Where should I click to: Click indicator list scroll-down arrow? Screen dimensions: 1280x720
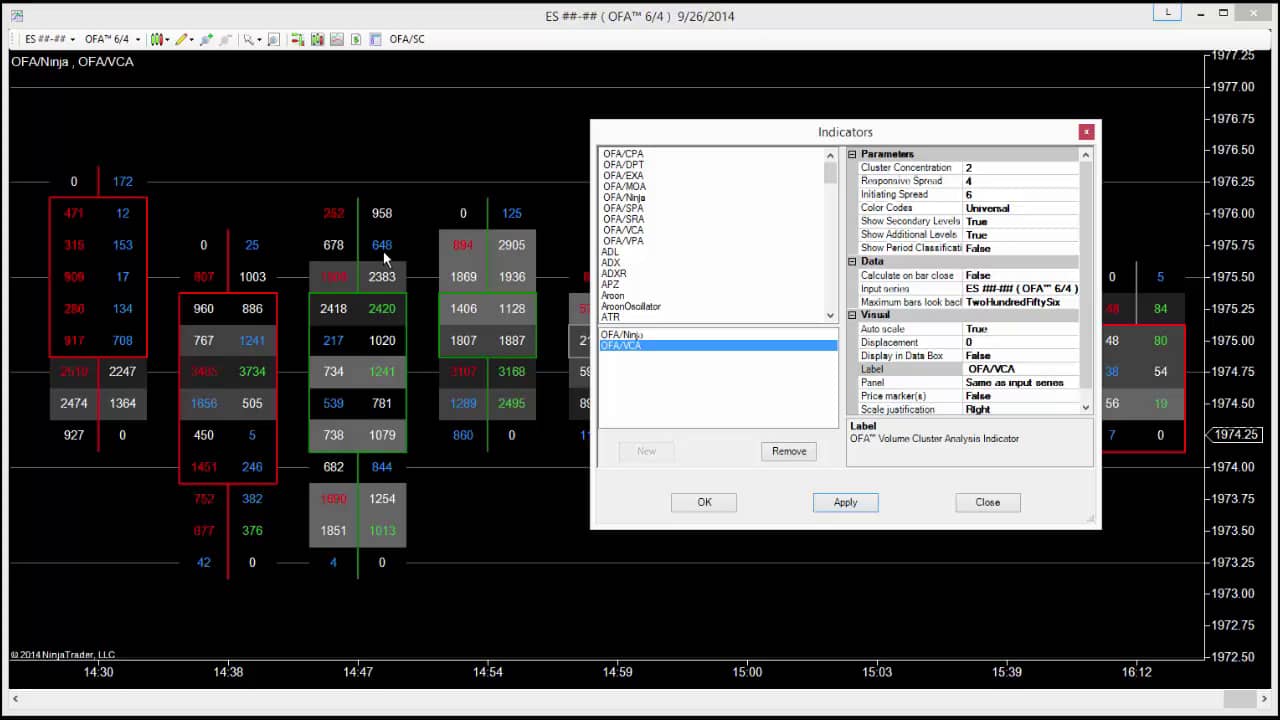pyautogui.click(x=830, y=316)
